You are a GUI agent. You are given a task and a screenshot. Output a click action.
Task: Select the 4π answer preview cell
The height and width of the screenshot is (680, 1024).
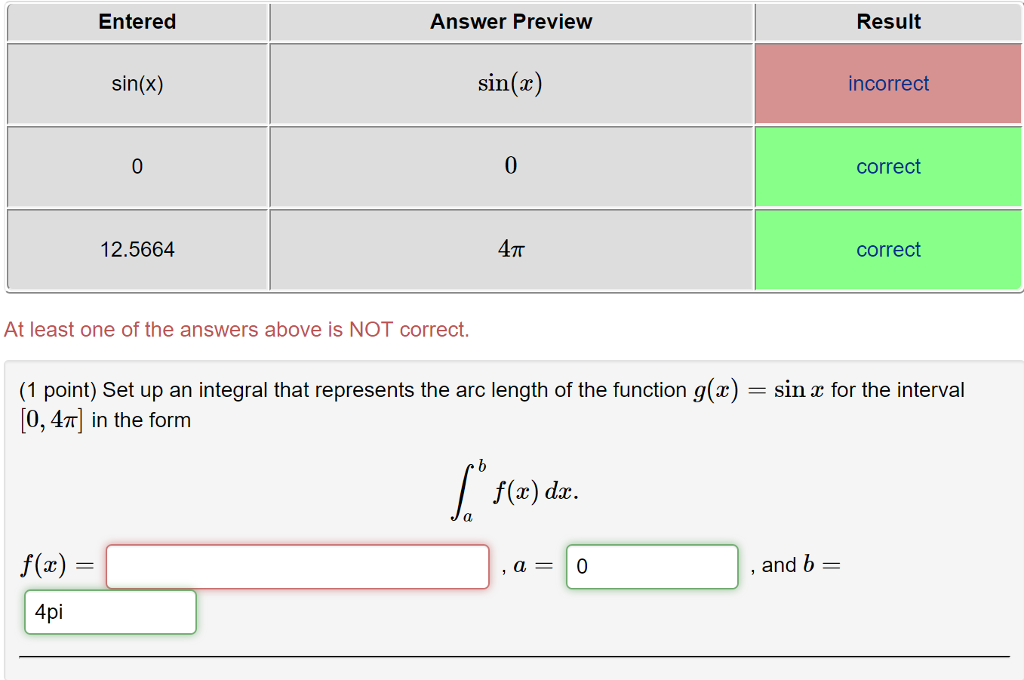(511, 249)
